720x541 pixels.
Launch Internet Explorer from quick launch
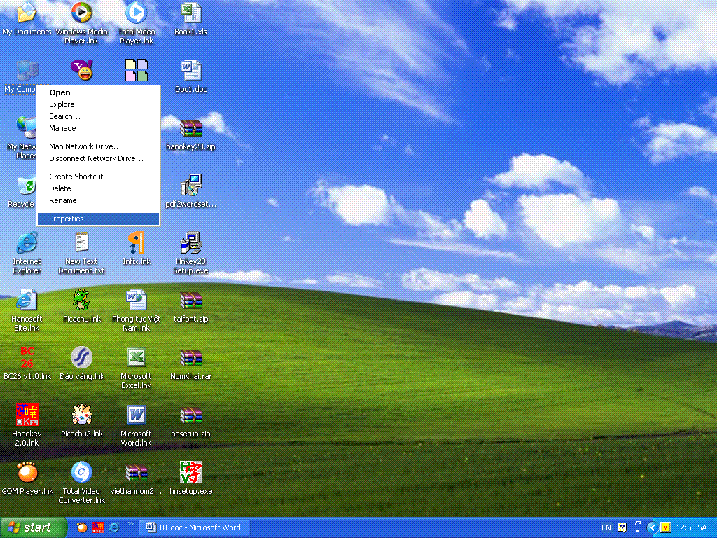click(x=114, y=528)
